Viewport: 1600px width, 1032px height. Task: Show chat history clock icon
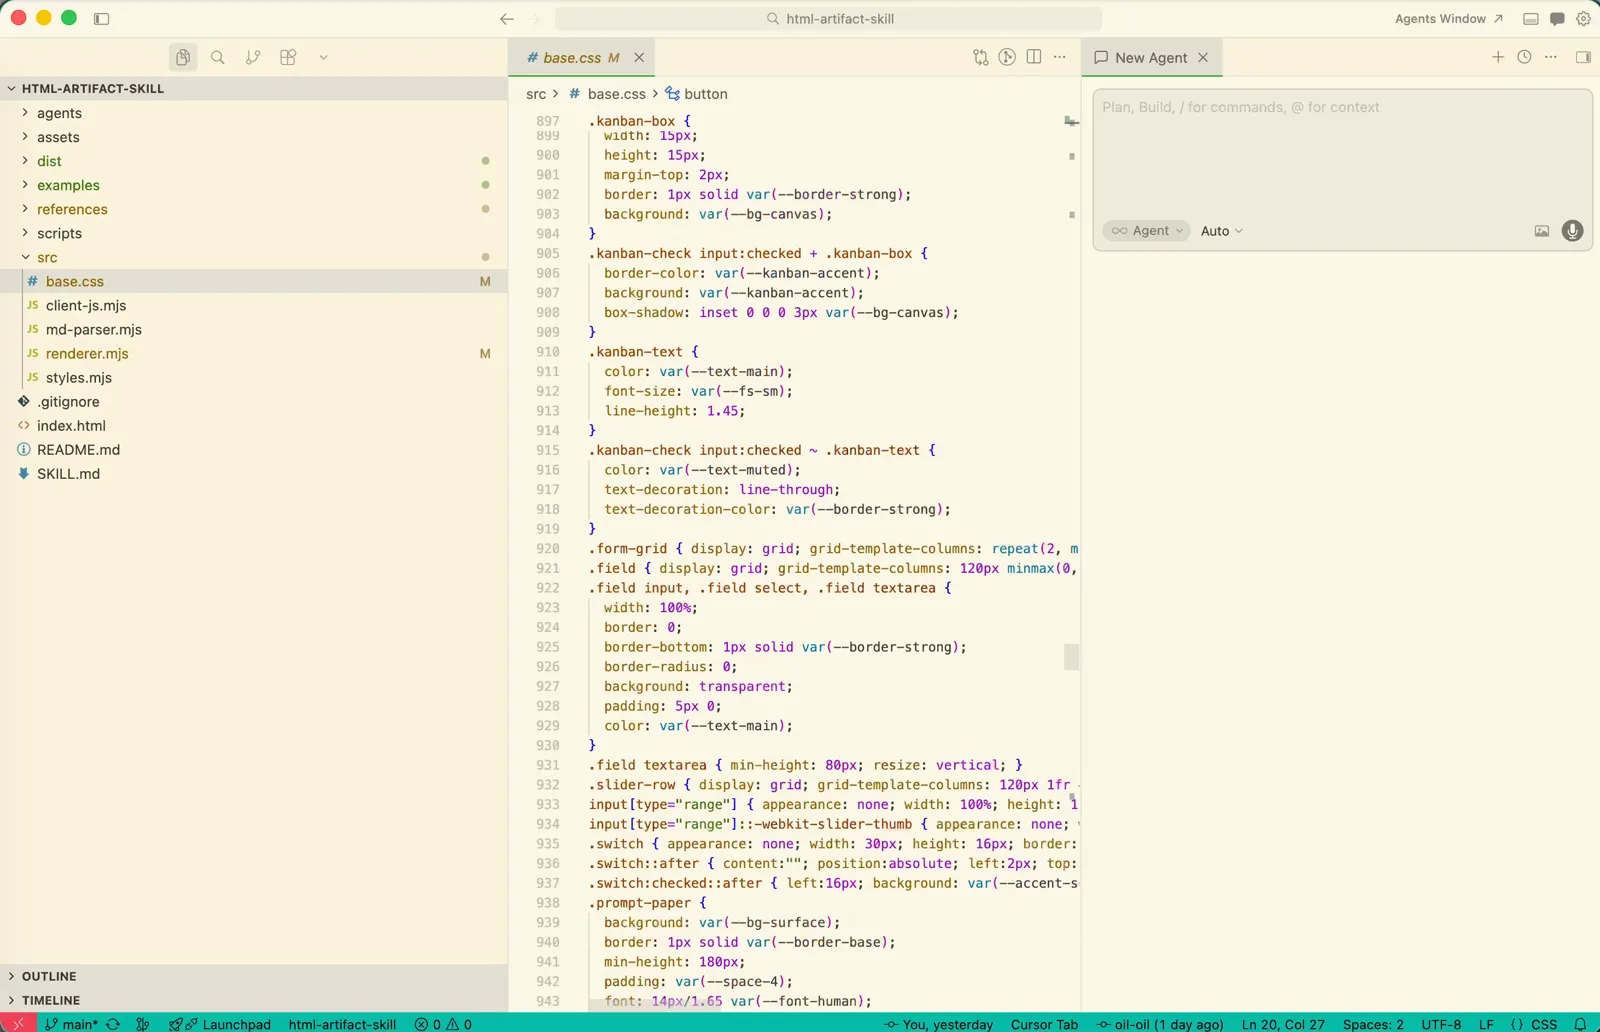point(1524,57)
